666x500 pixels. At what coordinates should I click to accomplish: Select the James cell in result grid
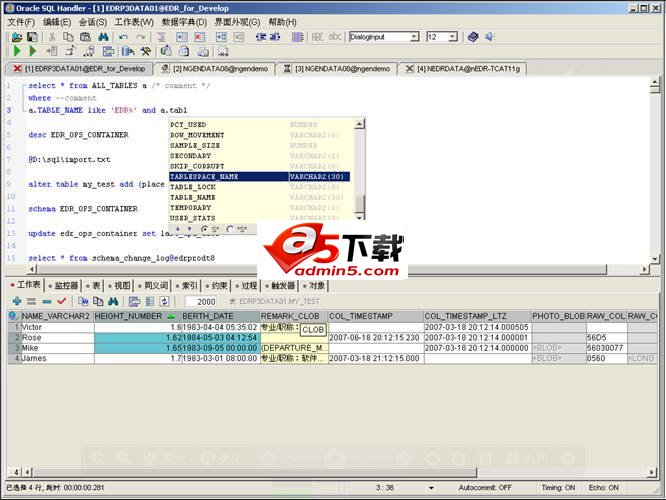pyautogui.click(x=57, y=358)
